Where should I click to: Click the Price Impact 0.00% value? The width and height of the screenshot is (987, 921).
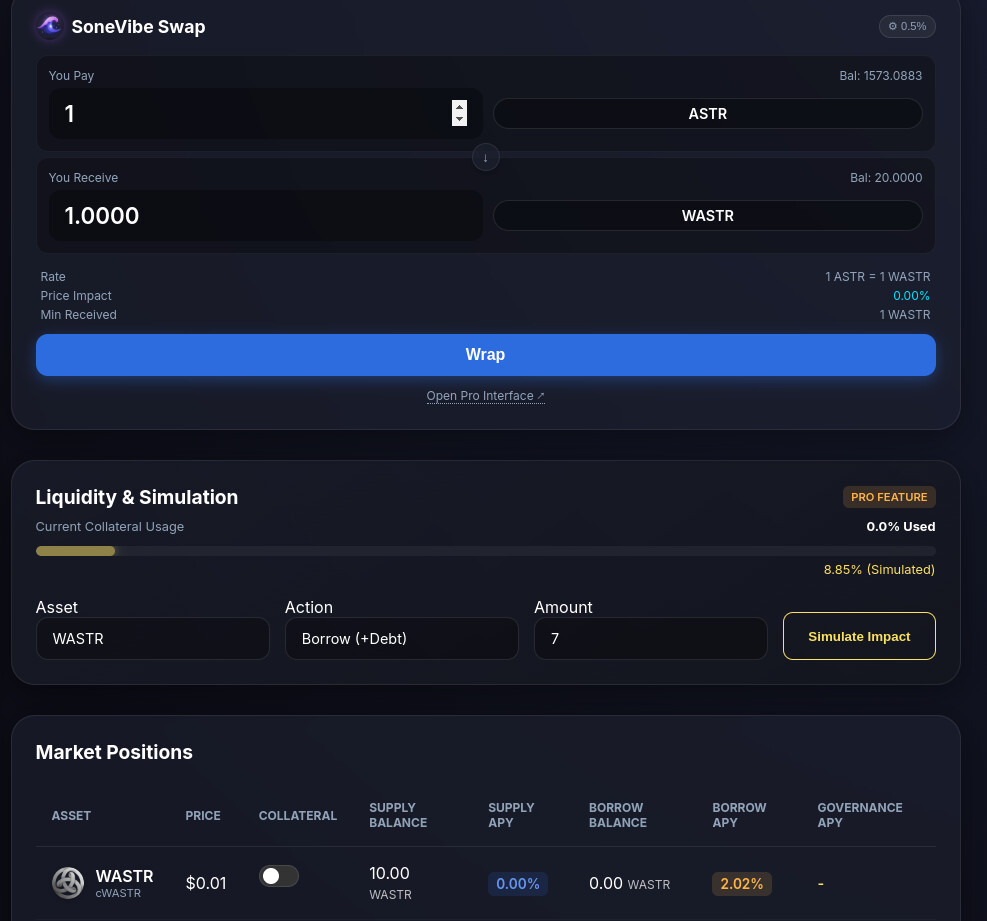point(911,296)
